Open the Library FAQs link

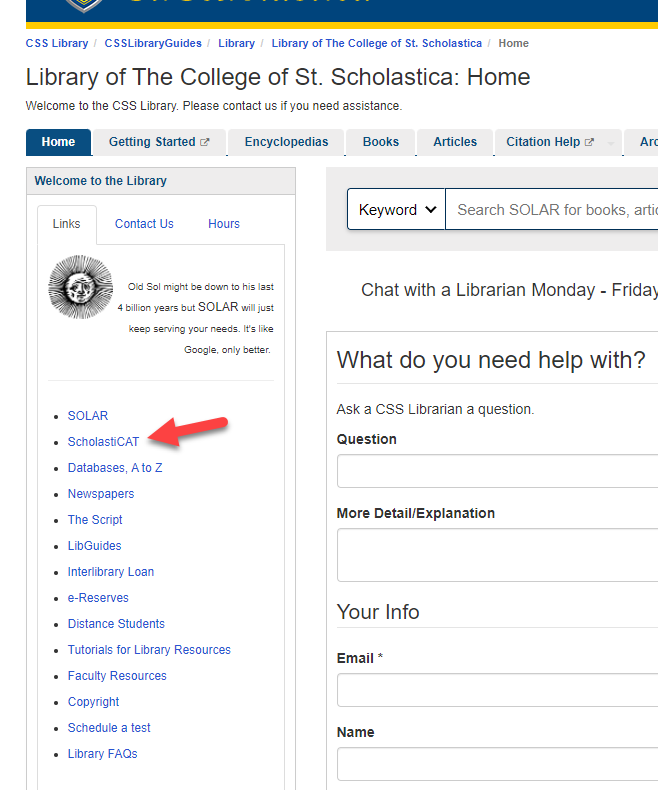coord(103,754)
